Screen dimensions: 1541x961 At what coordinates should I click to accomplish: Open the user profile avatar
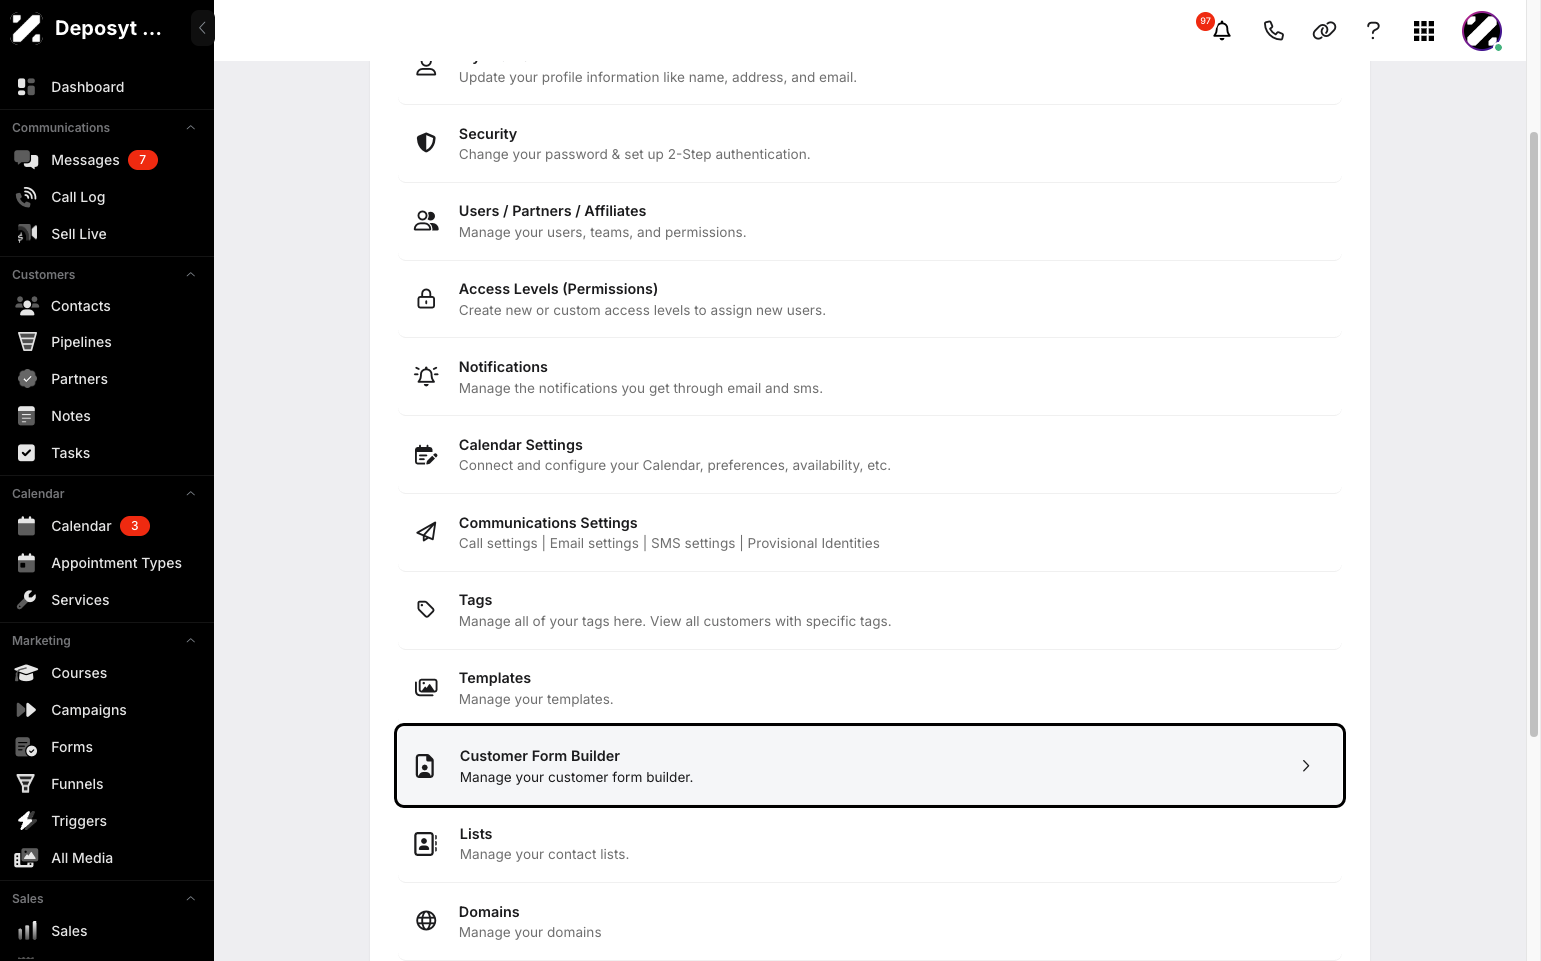point(1482,31)
